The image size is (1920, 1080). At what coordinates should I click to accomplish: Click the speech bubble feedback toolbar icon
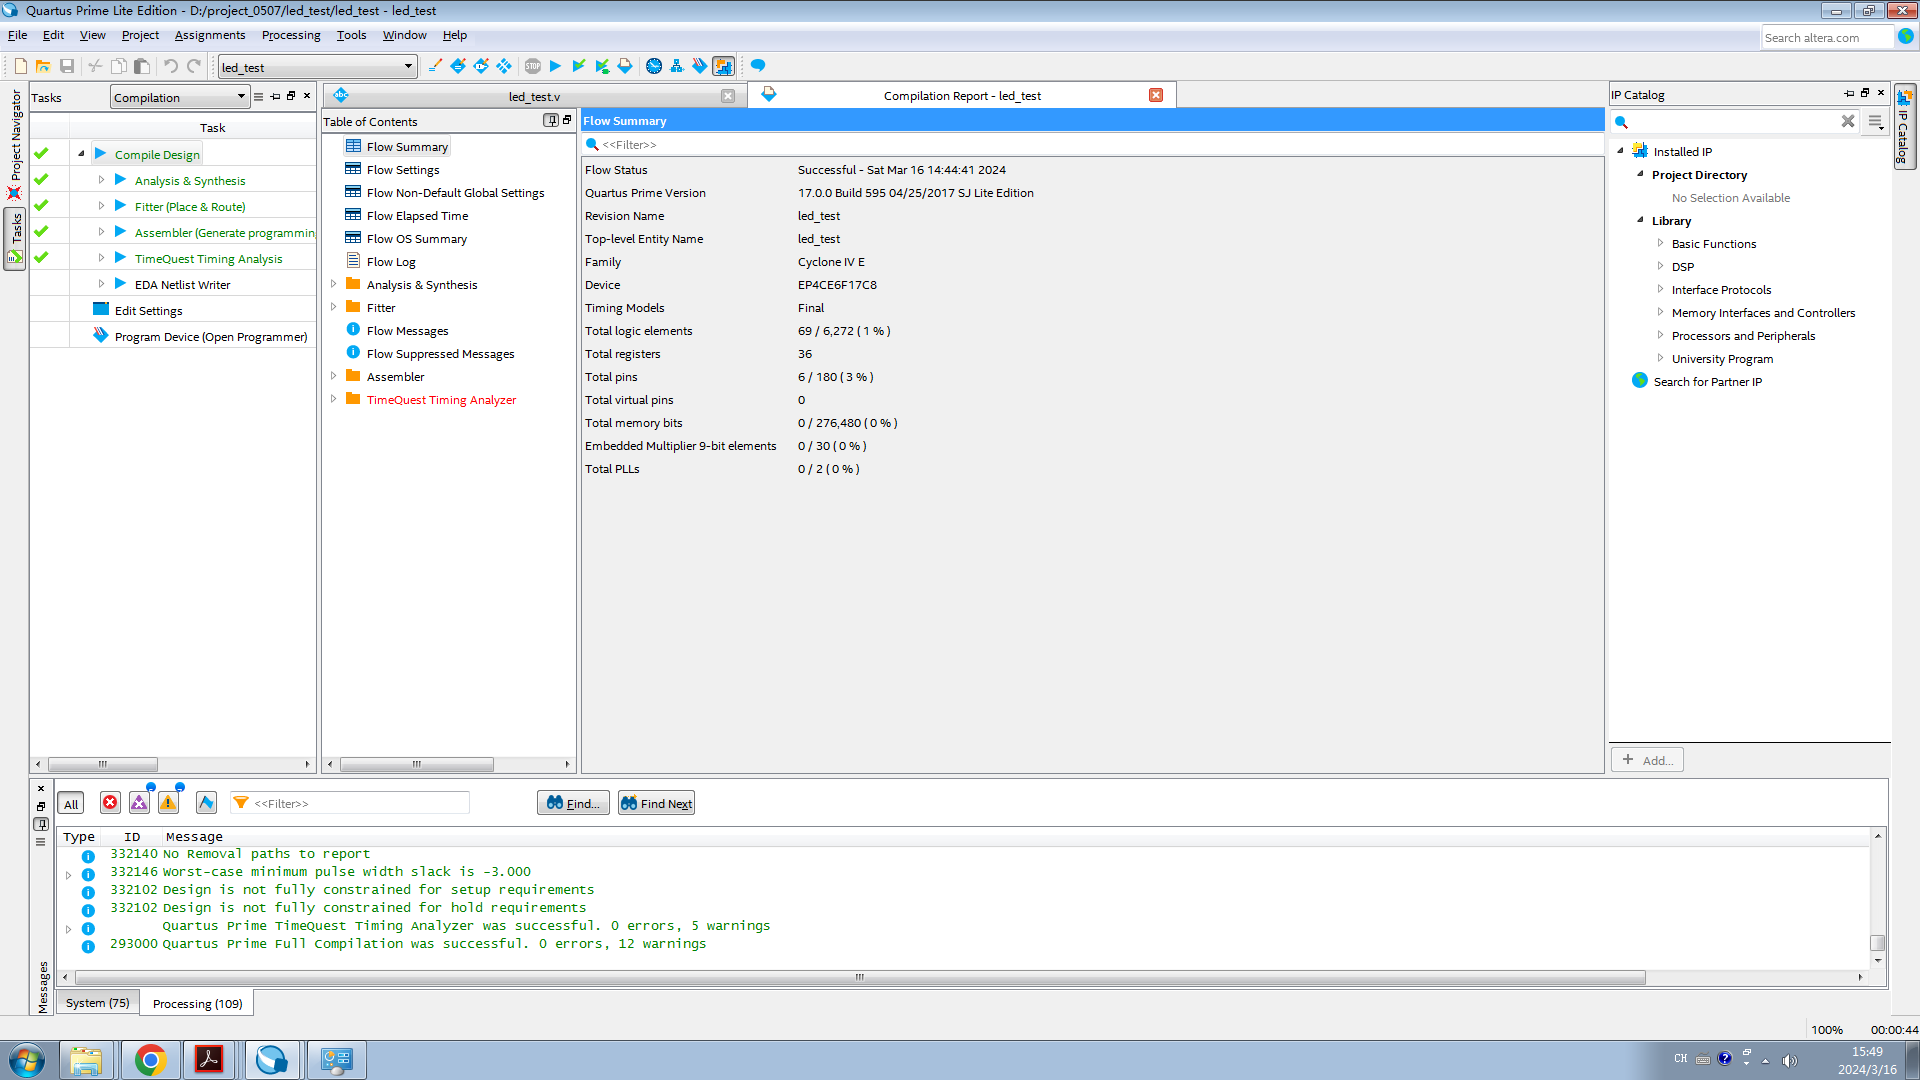pyautogui.click(x=758, y=66)
